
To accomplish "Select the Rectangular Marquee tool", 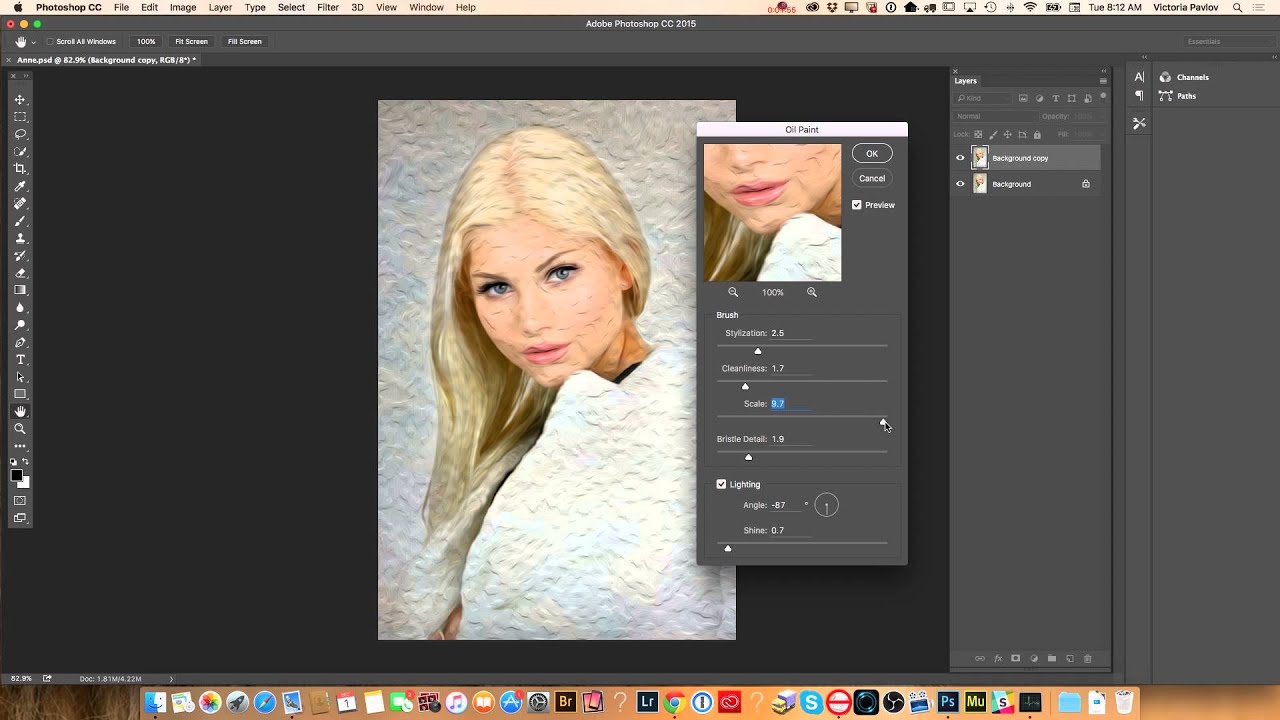I will 20,117.
